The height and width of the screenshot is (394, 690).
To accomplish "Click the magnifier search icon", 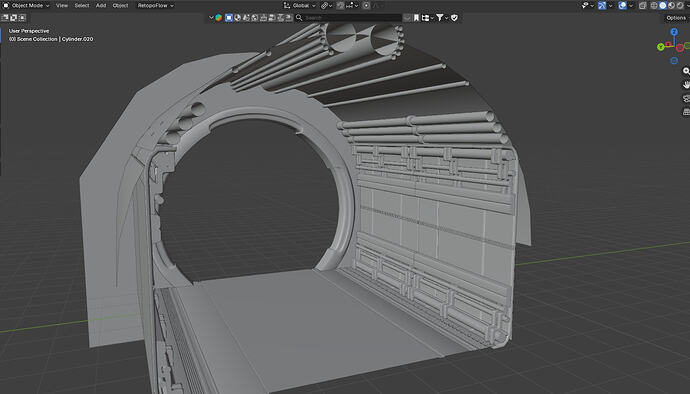I will (299, 18).
